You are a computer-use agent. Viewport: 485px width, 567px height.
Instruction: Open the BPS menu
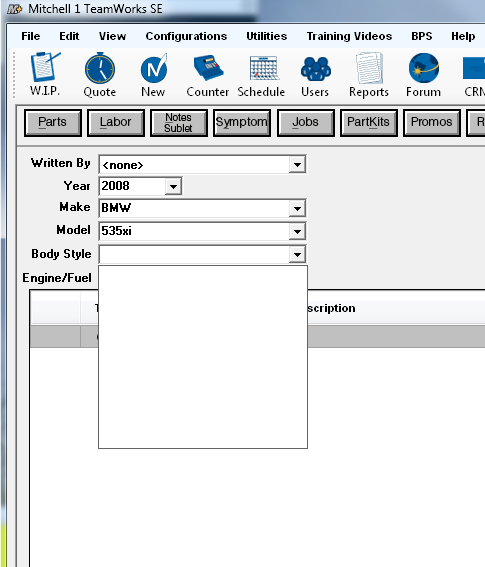(x=422, y=36)
